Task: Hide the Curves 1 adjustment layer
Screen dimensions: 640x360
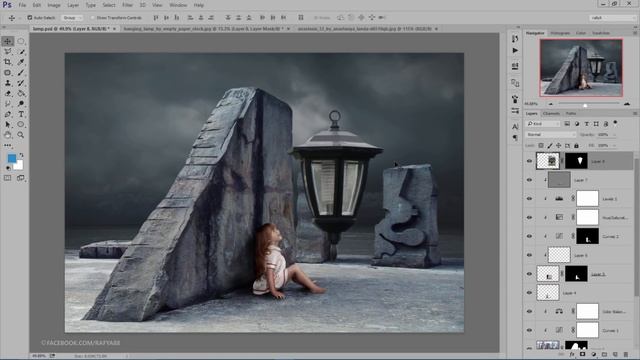Action: pos(529,330)
